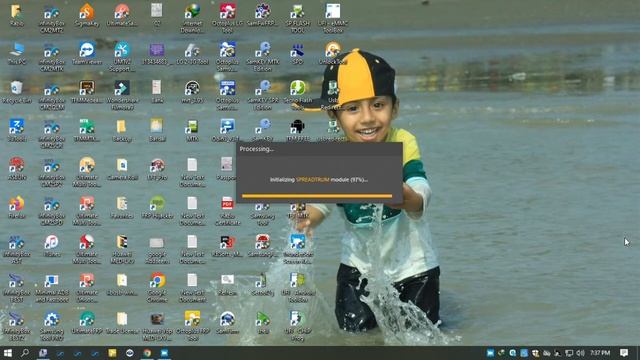Launch the Infinity-Box CM2MT2 shortcut
The height and width of the screenshot is (360, 640).
coord(51,18)
